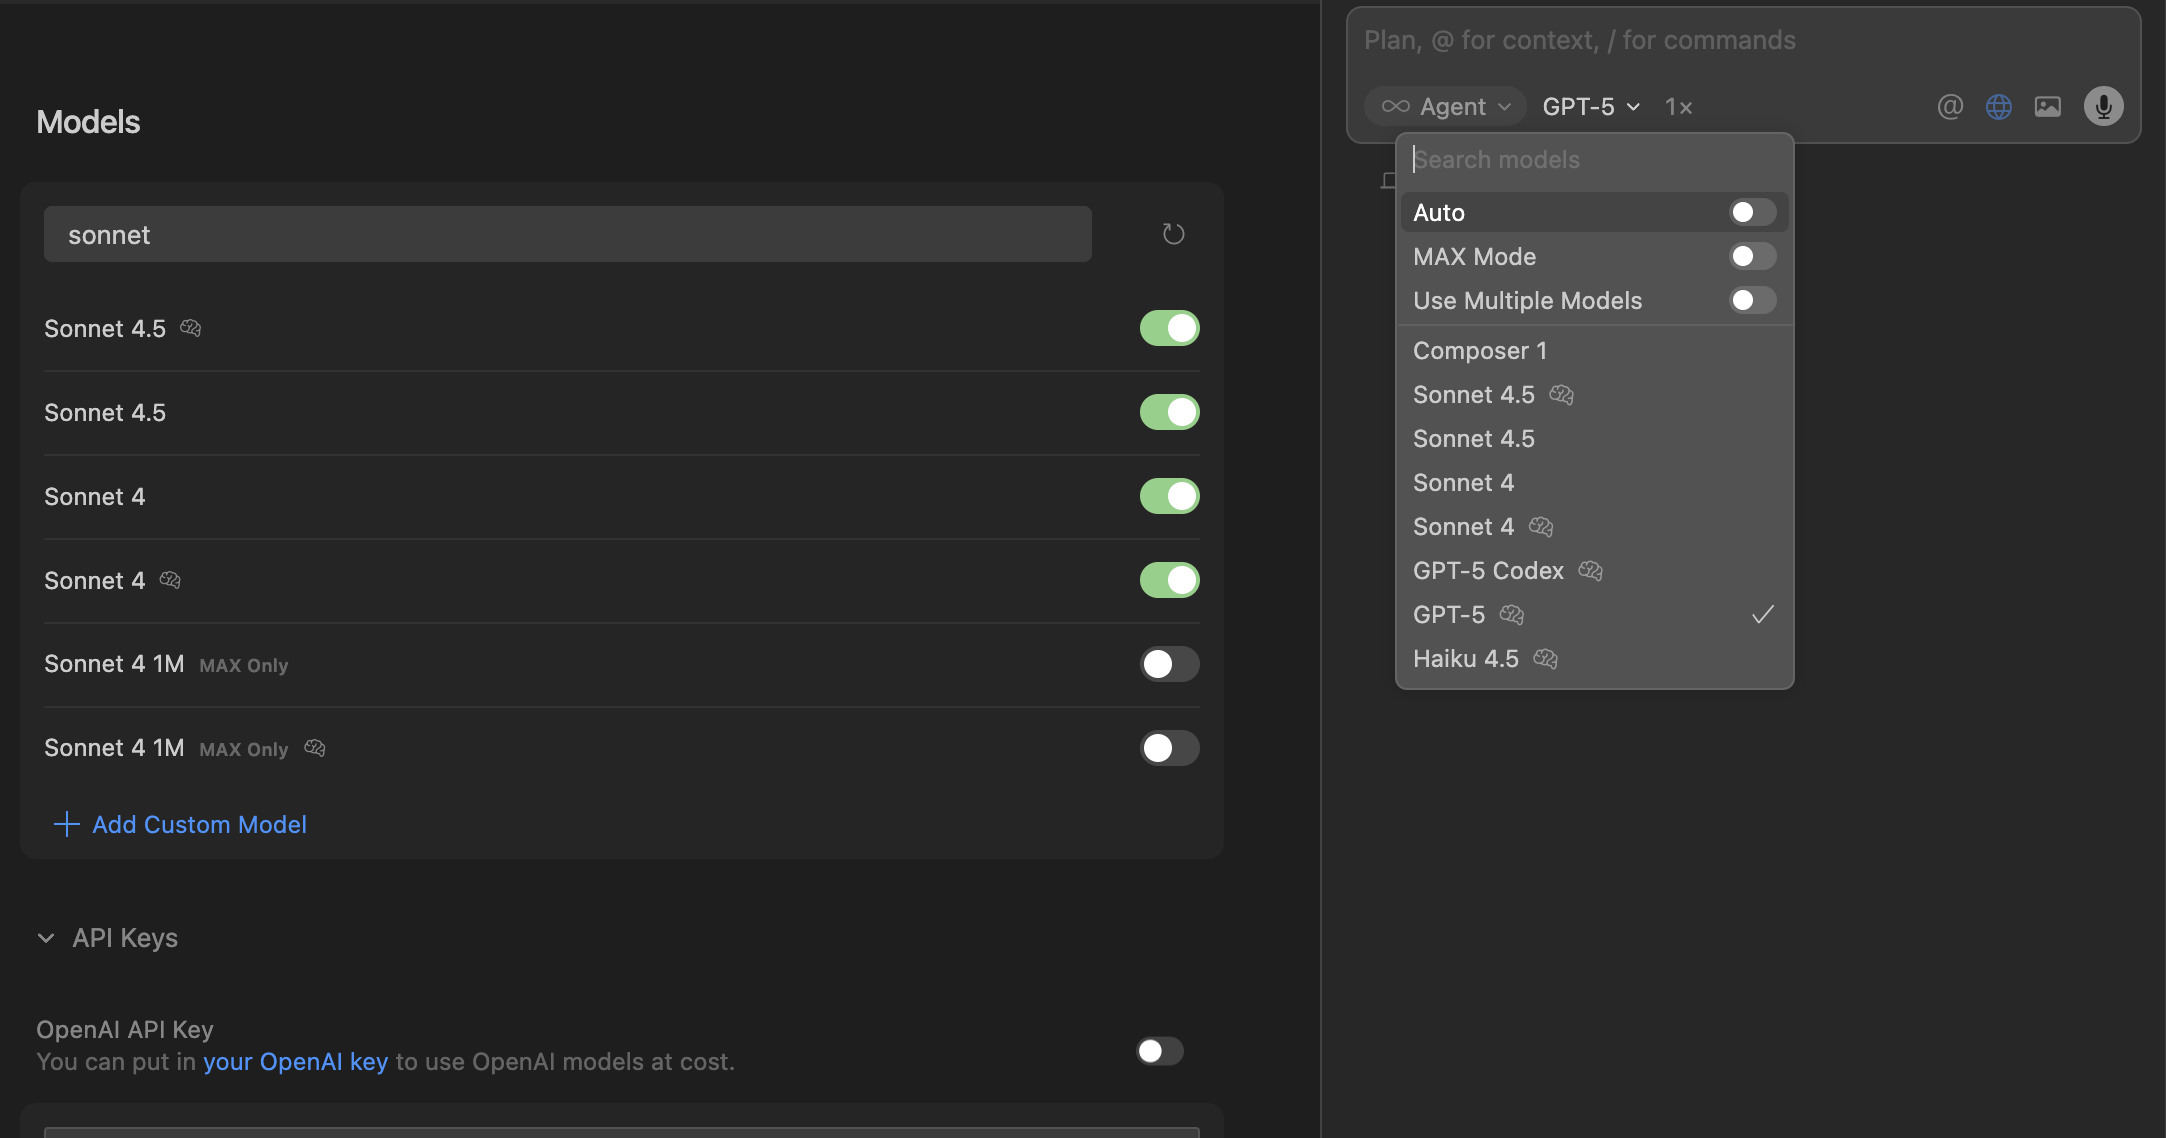Enable the OpenAI API Key toggle

(x=1160, y=1051)
